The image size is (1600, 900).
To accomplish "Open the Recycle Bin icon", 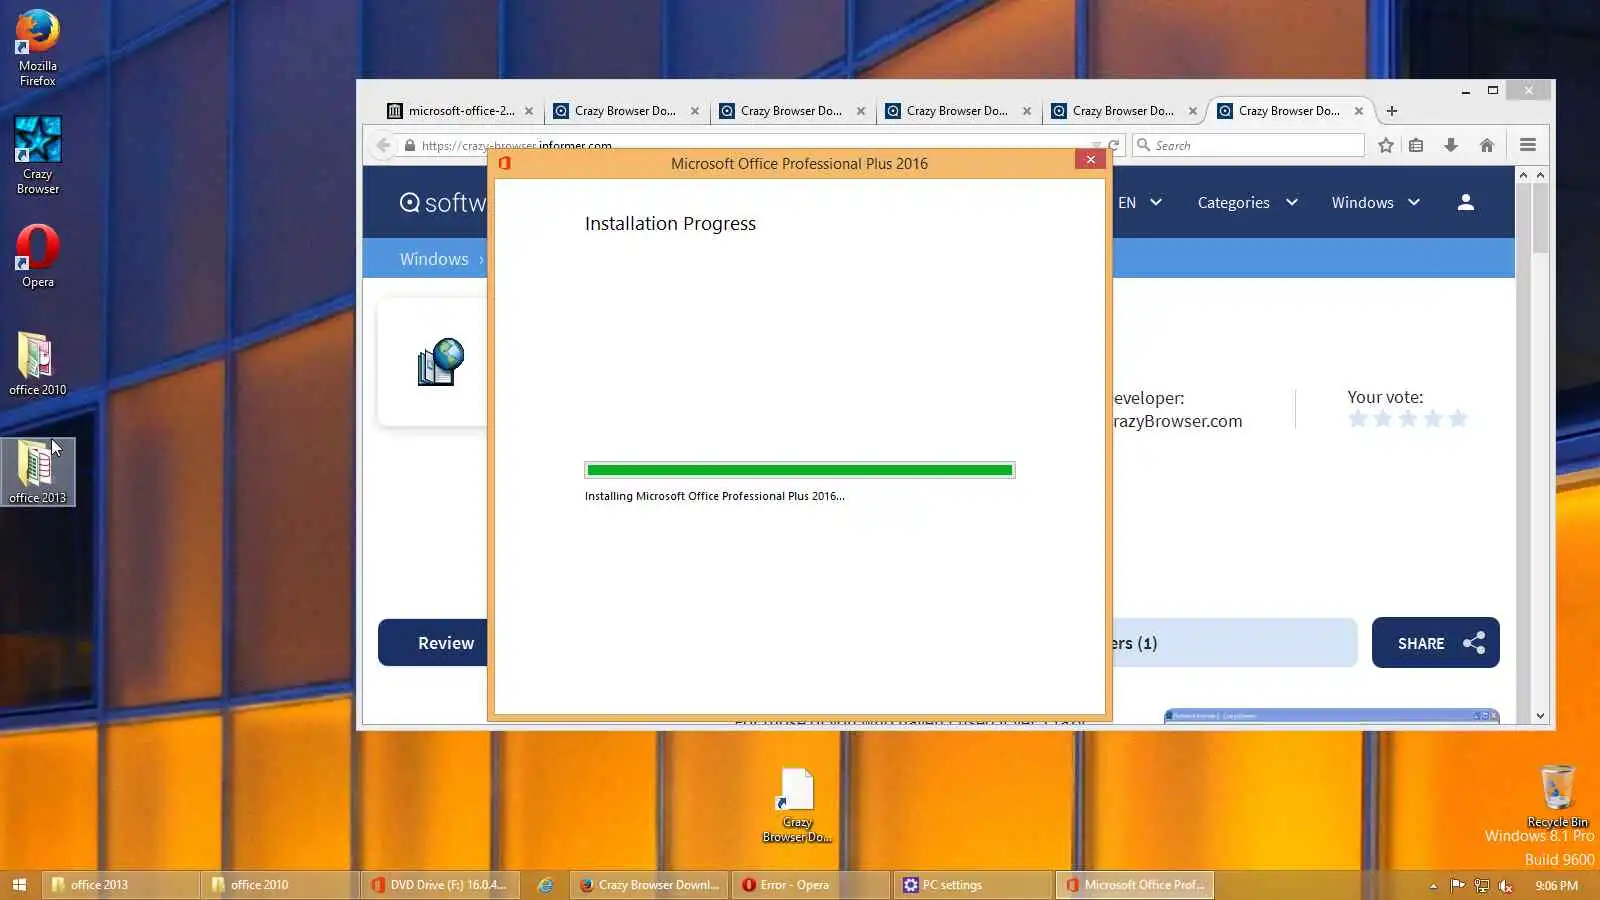I will pyautogui.click(x=1557, y=797).
